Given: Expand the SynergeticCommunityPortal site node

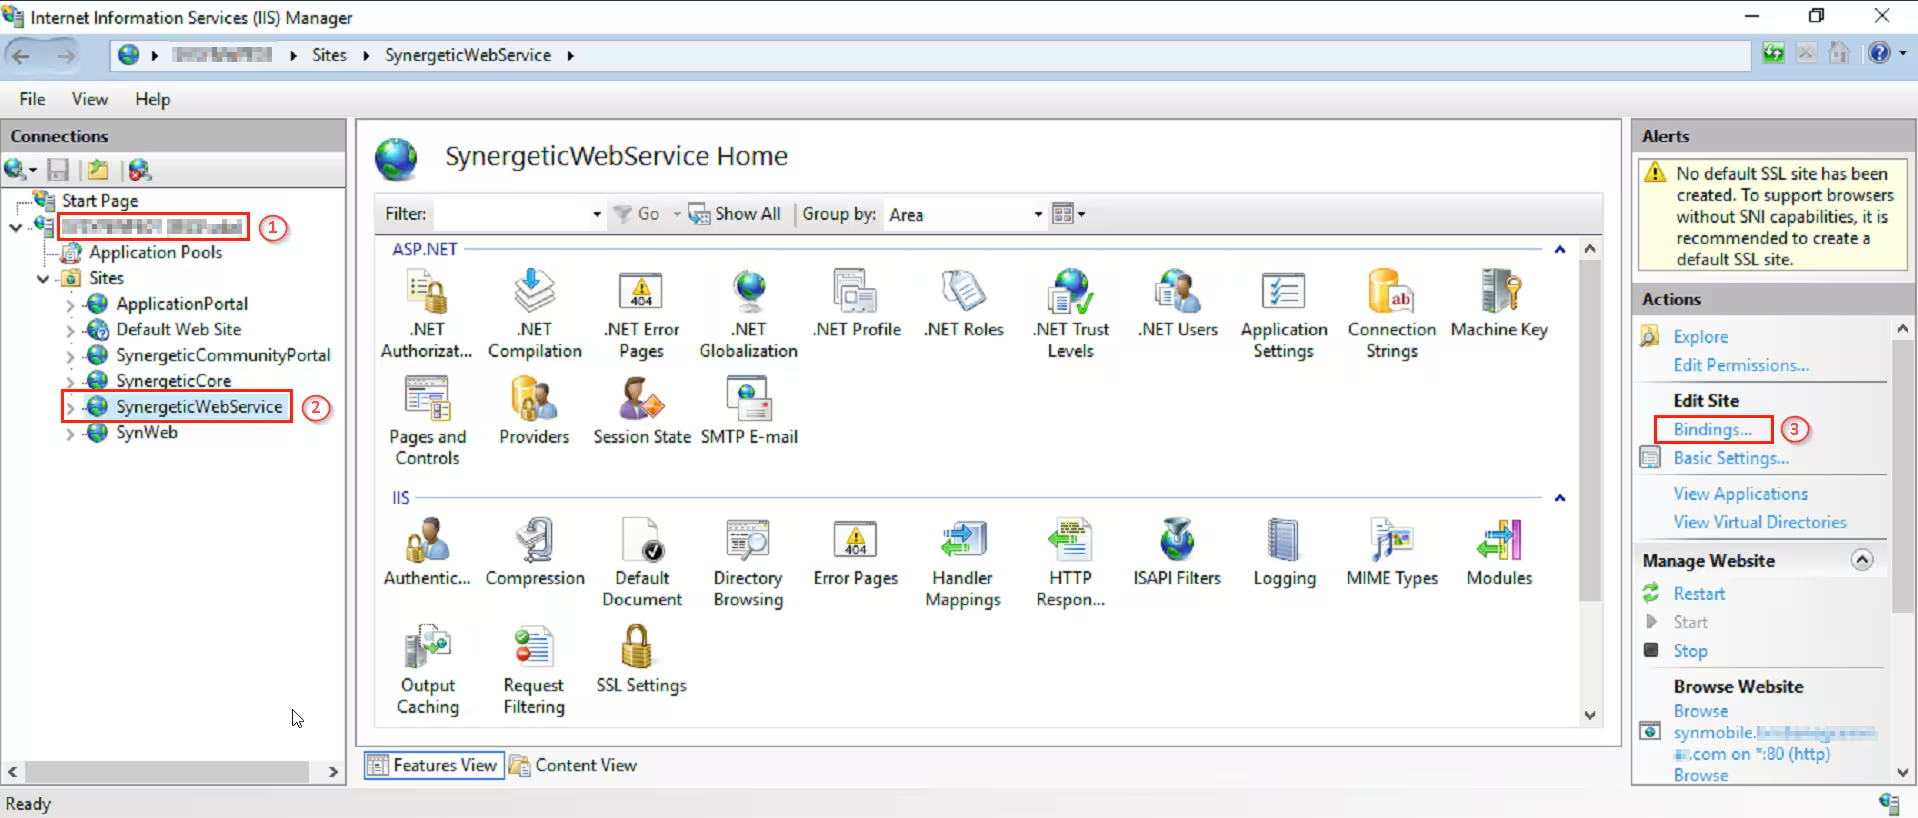Looking at the screenshot, I should (x=70, y=356).
